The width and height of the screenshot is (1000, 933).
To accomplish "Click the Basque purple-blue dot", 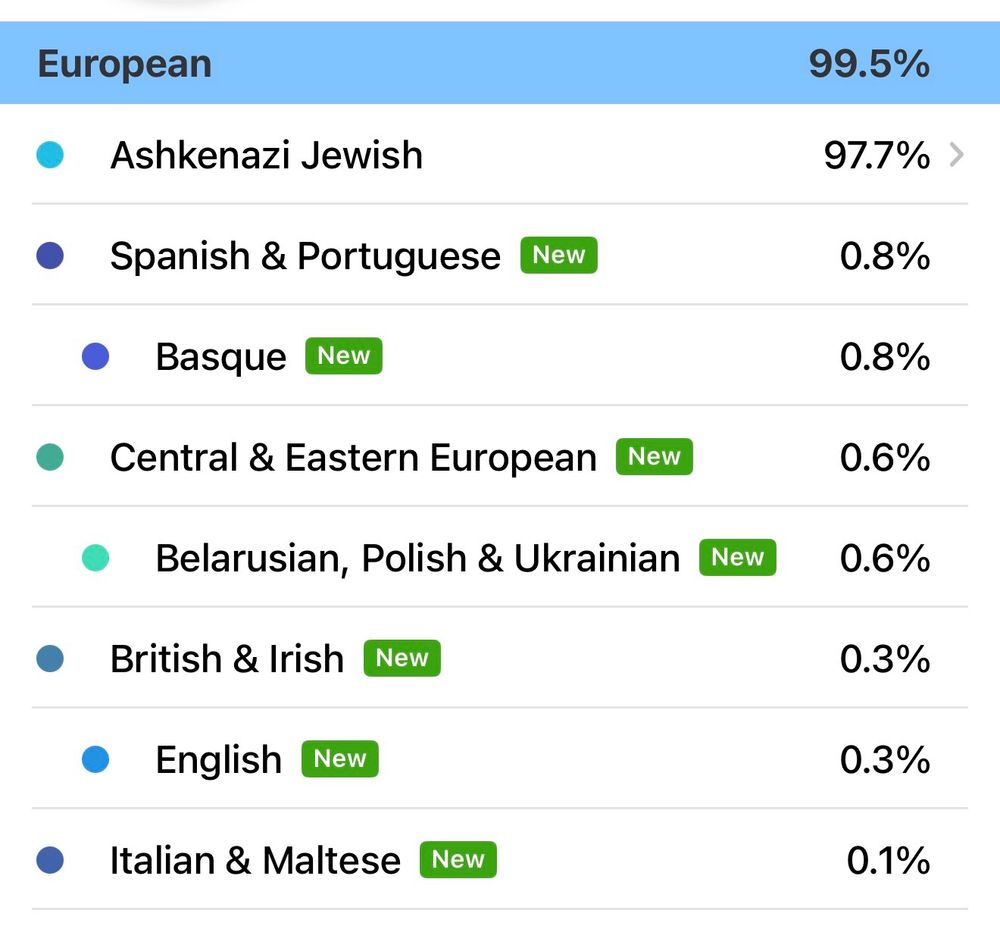I will [95, 357].
